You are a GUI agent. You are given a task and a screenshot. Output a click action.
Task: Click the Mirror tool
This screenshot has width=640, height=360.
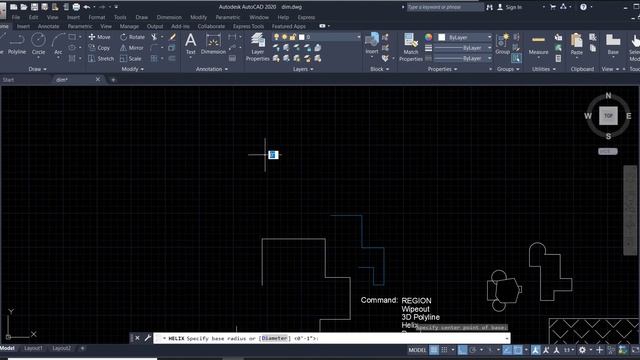(x=131, y=48)
